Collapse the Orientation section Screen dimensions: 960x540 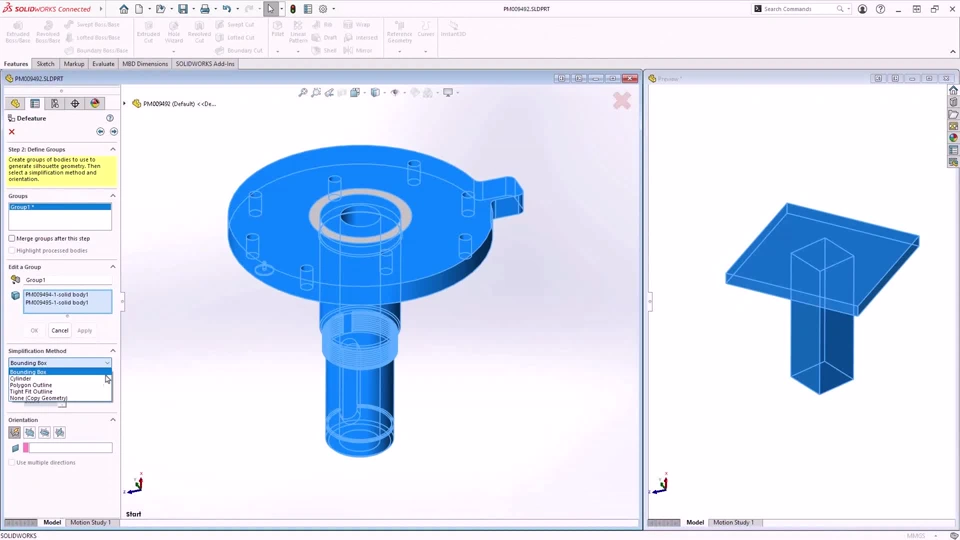(x=113, y=420)
